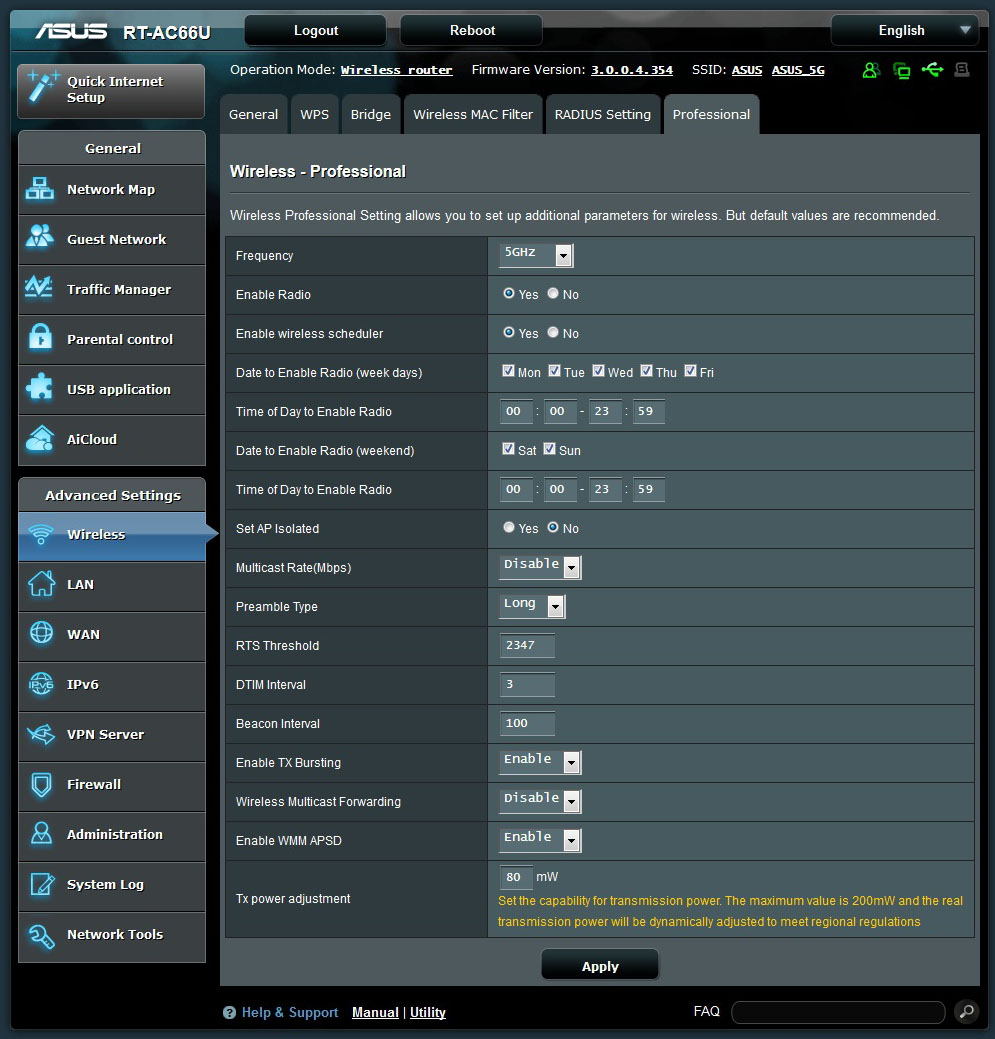Open the Enable WMM APSD dropdown
This screenshot has height=1039, width=995.
[540, 840]
